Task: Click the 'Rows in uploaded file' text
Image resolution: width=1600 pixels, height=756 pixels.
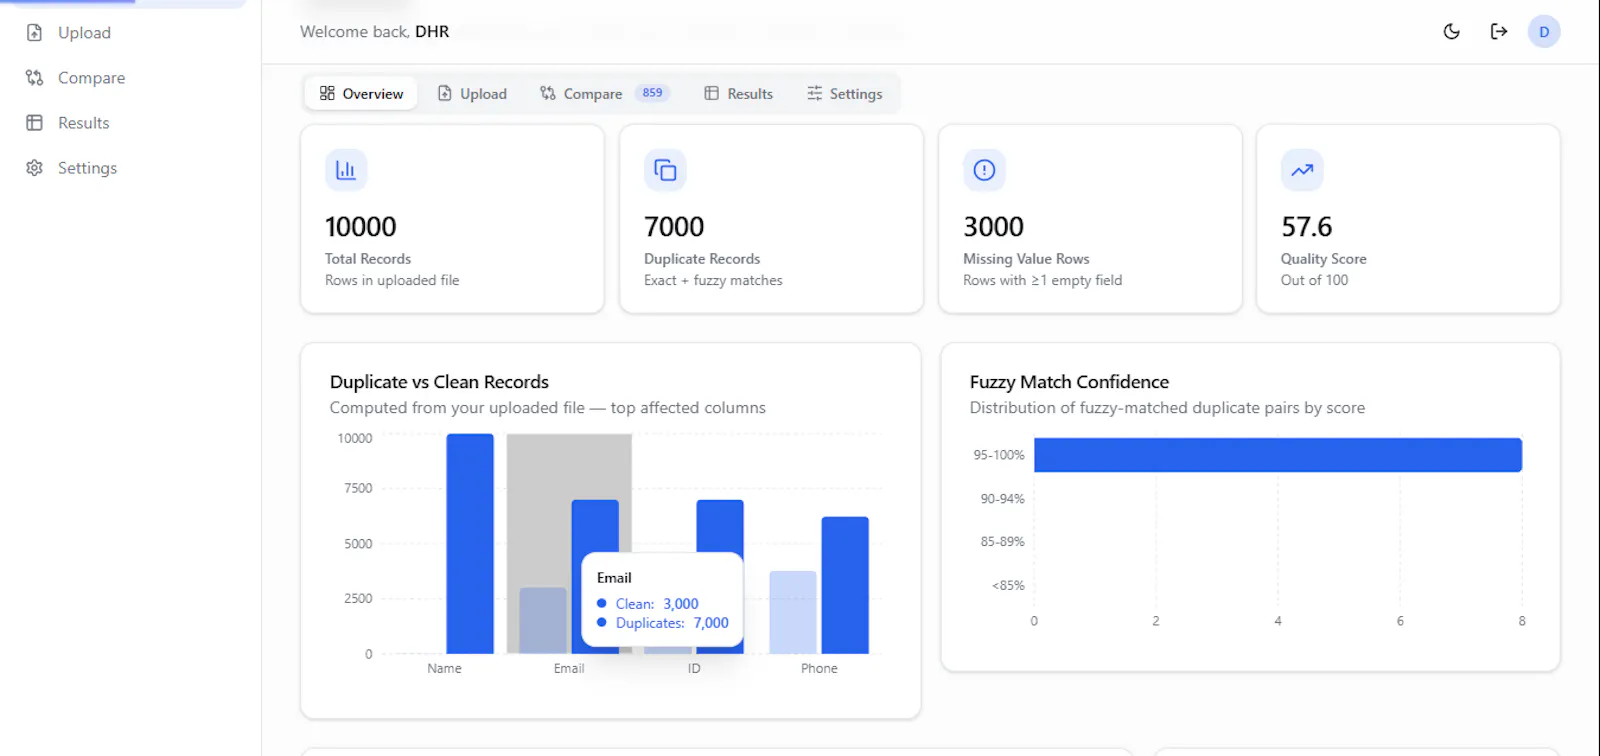Action: point(392,281)
